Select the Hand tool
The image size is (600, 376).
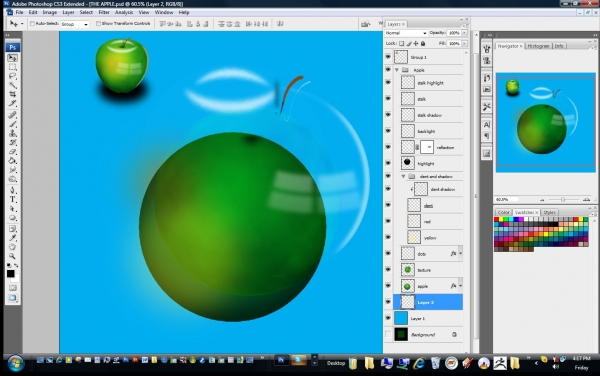click(13, 247)
